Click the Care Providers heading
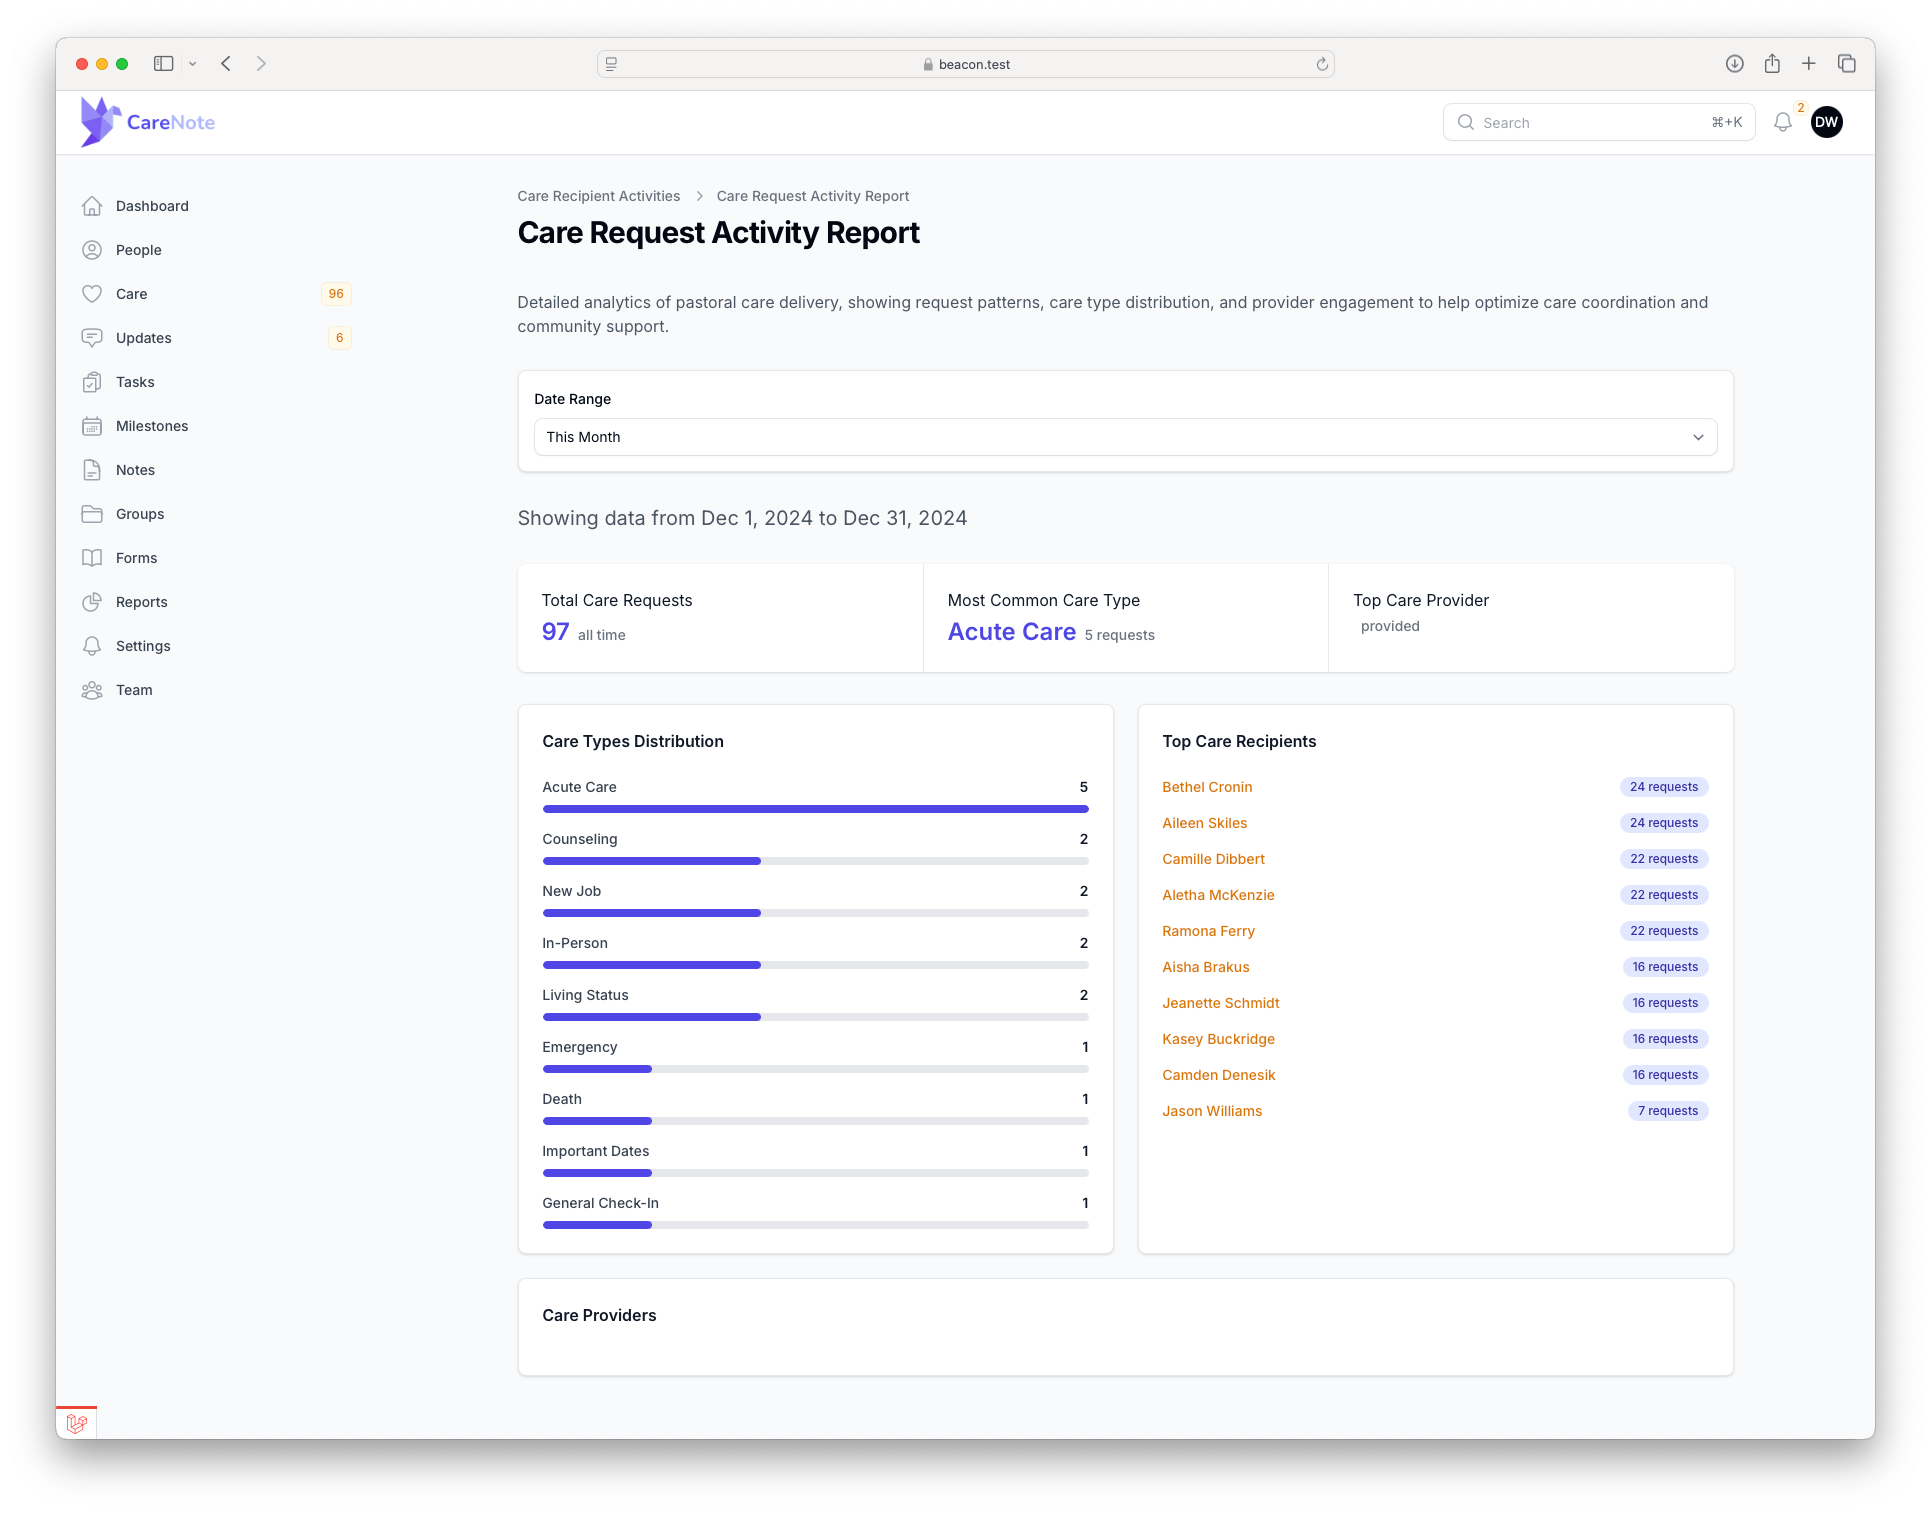This screenshot has height=1513, width=1931. [x=599, y=1315]
